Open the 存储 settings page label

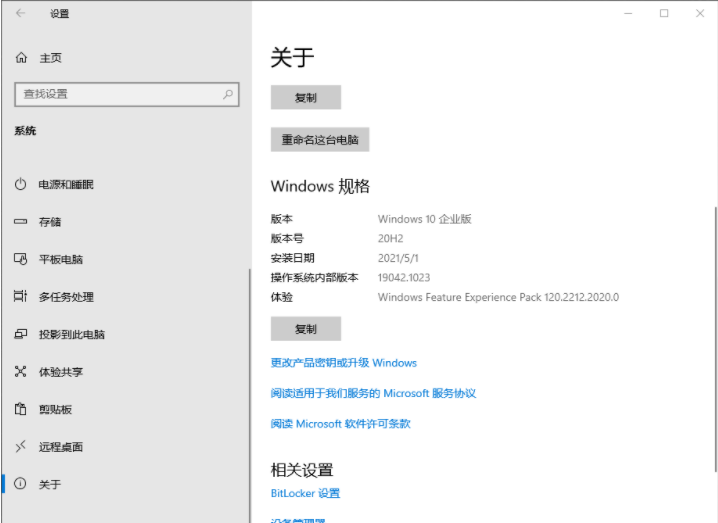(x=50, y=222)
